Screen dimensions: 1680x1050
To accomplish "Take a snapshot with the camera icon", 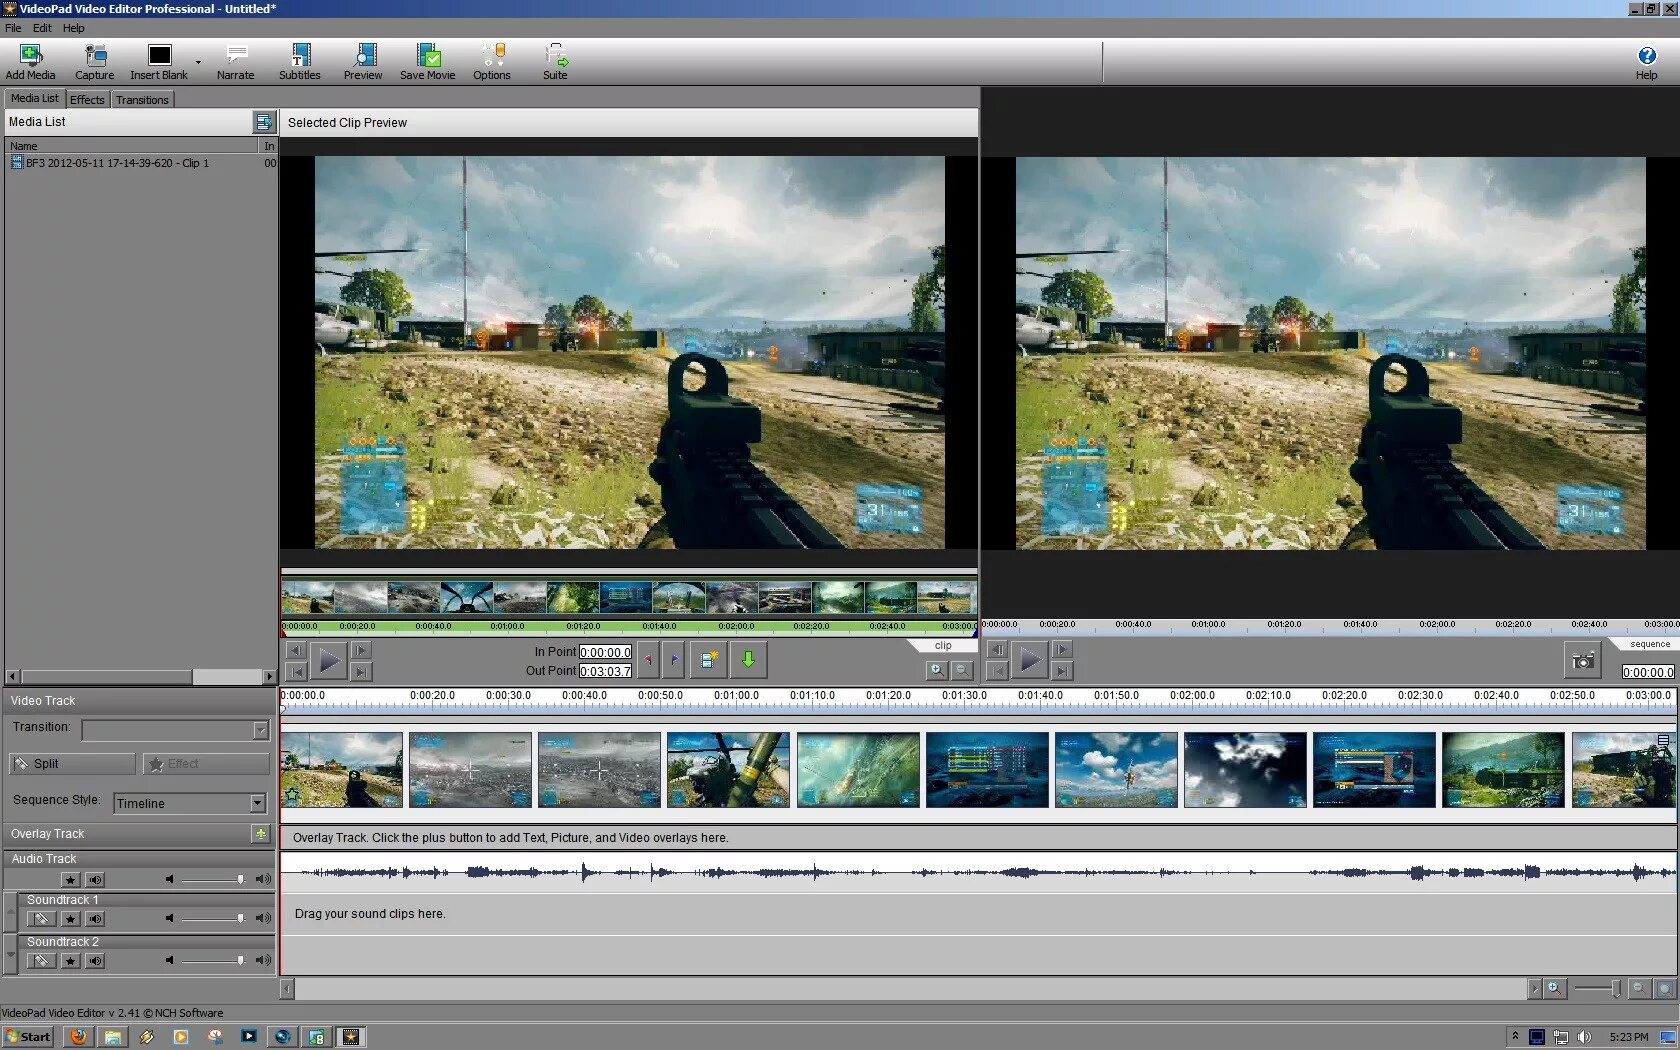I will tap(1583, 661).
